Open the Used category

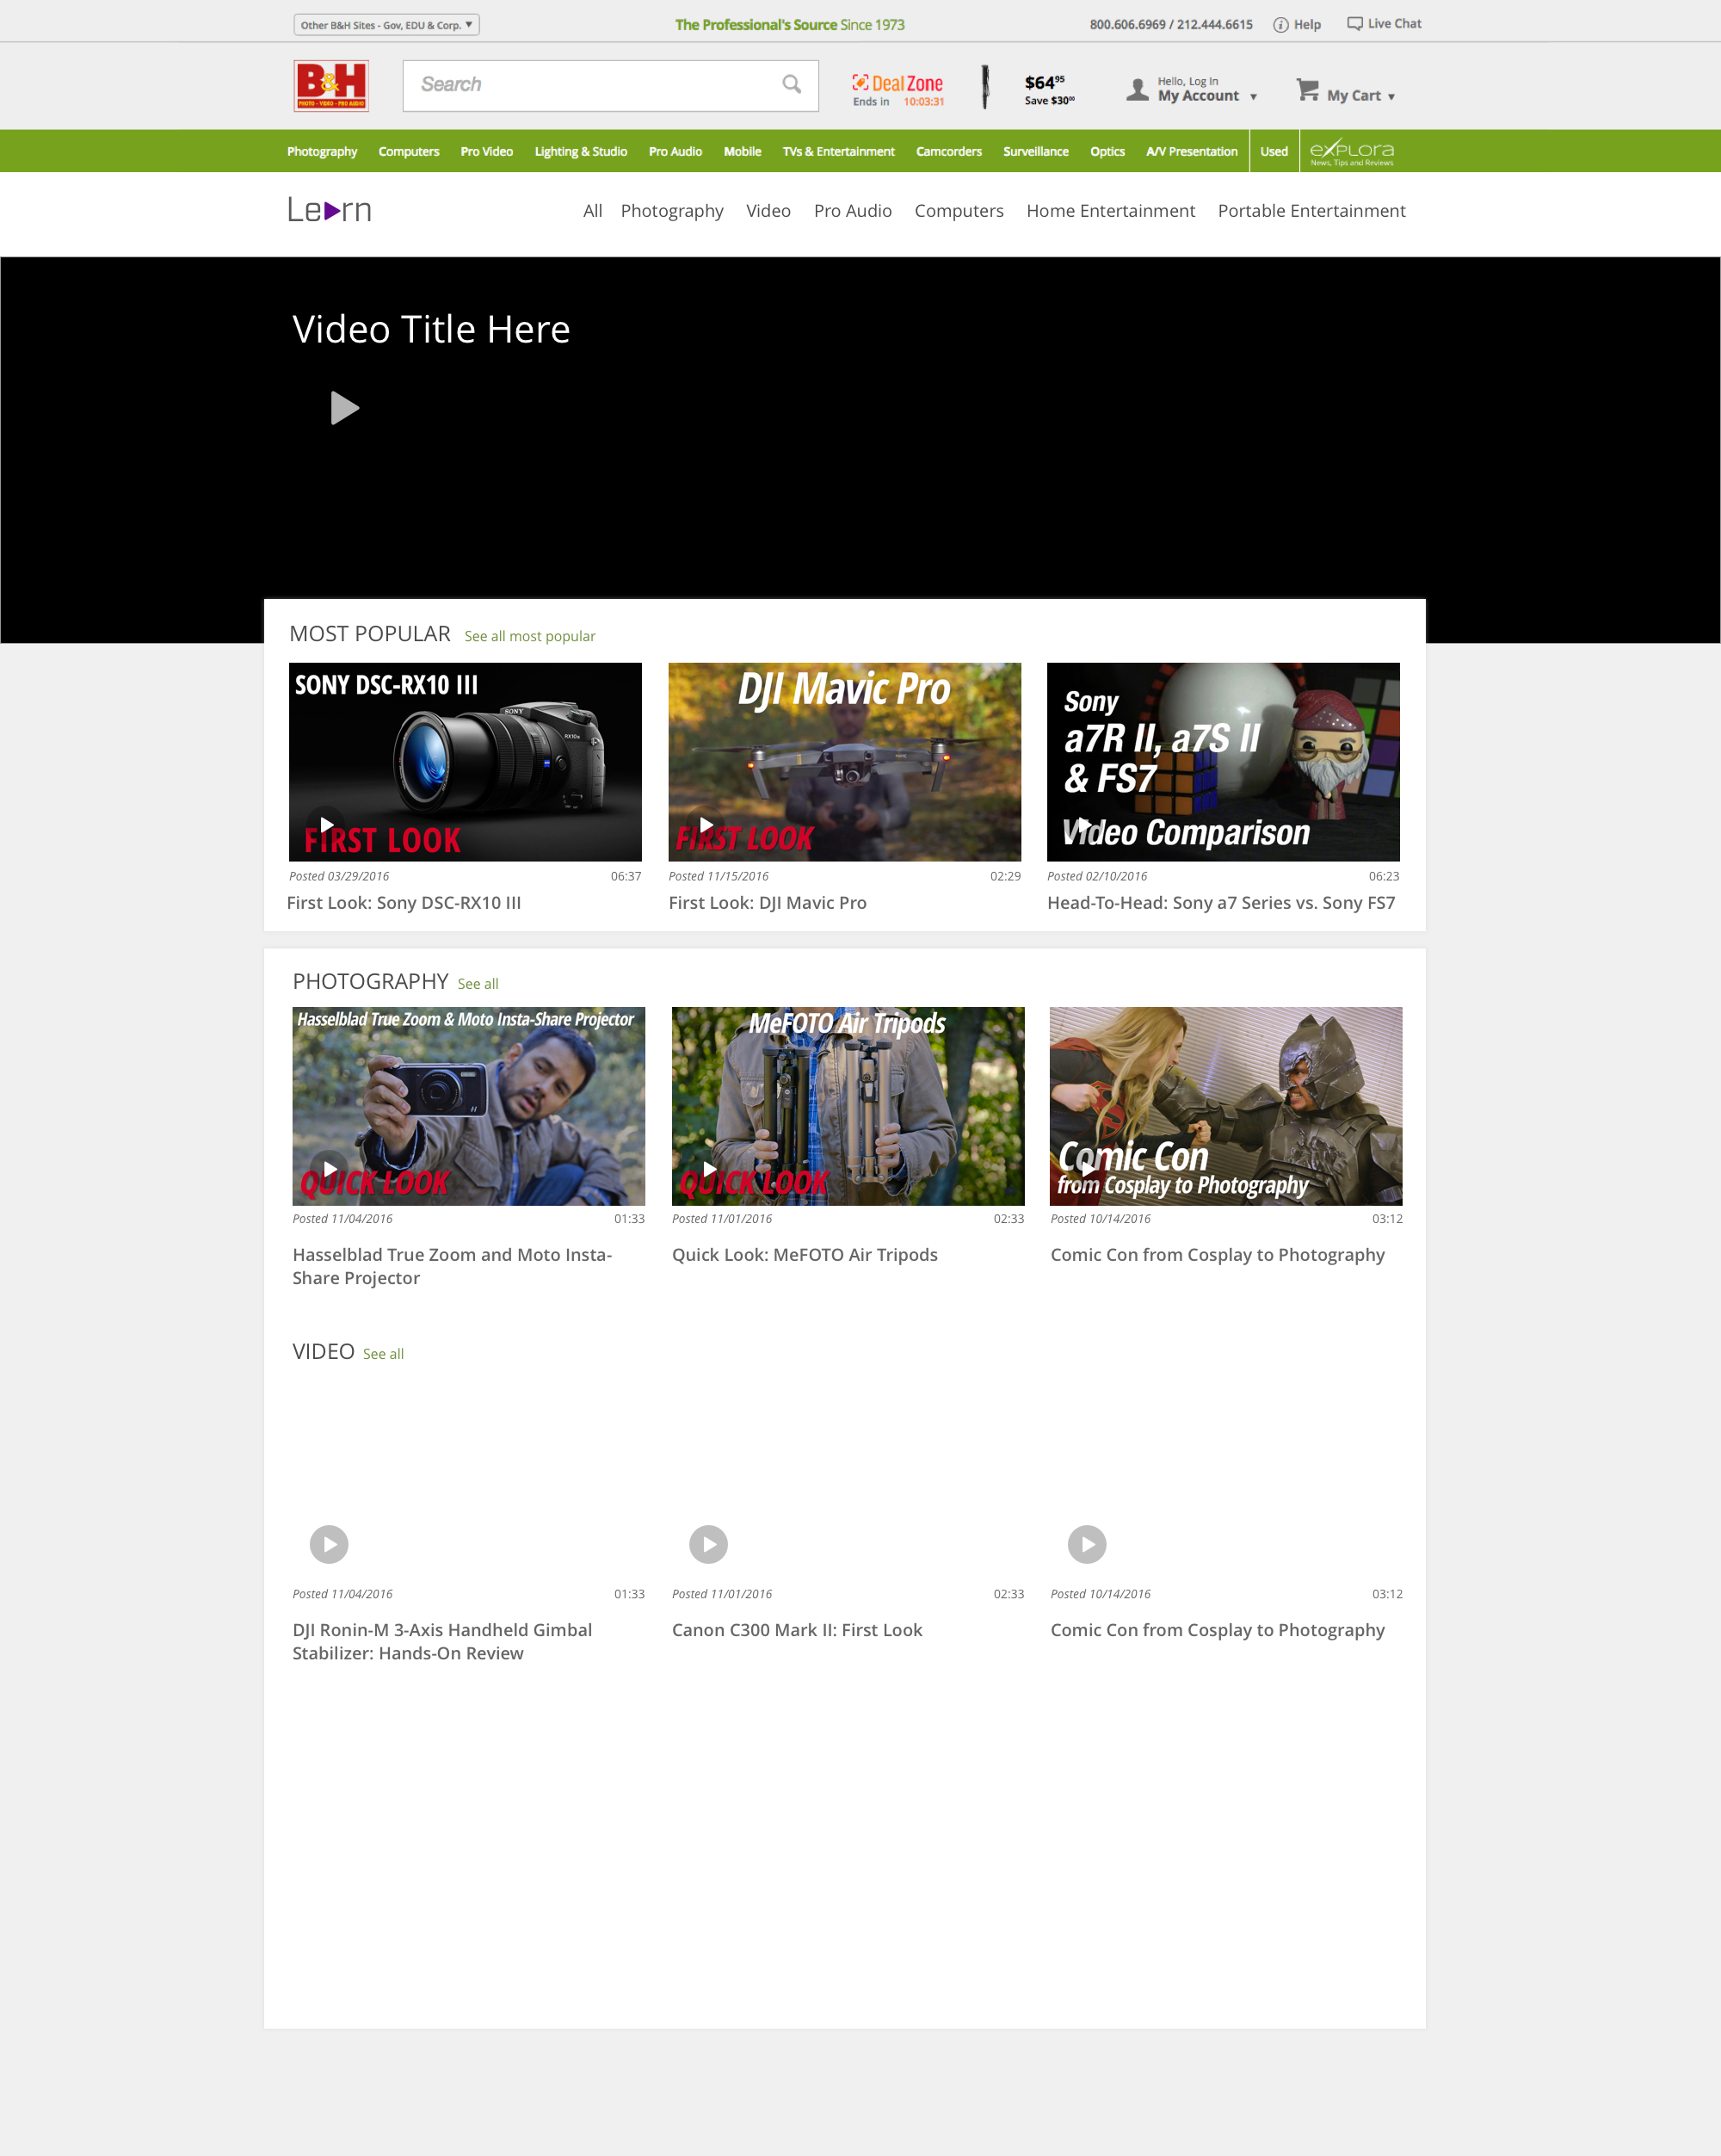[1274, 152]
